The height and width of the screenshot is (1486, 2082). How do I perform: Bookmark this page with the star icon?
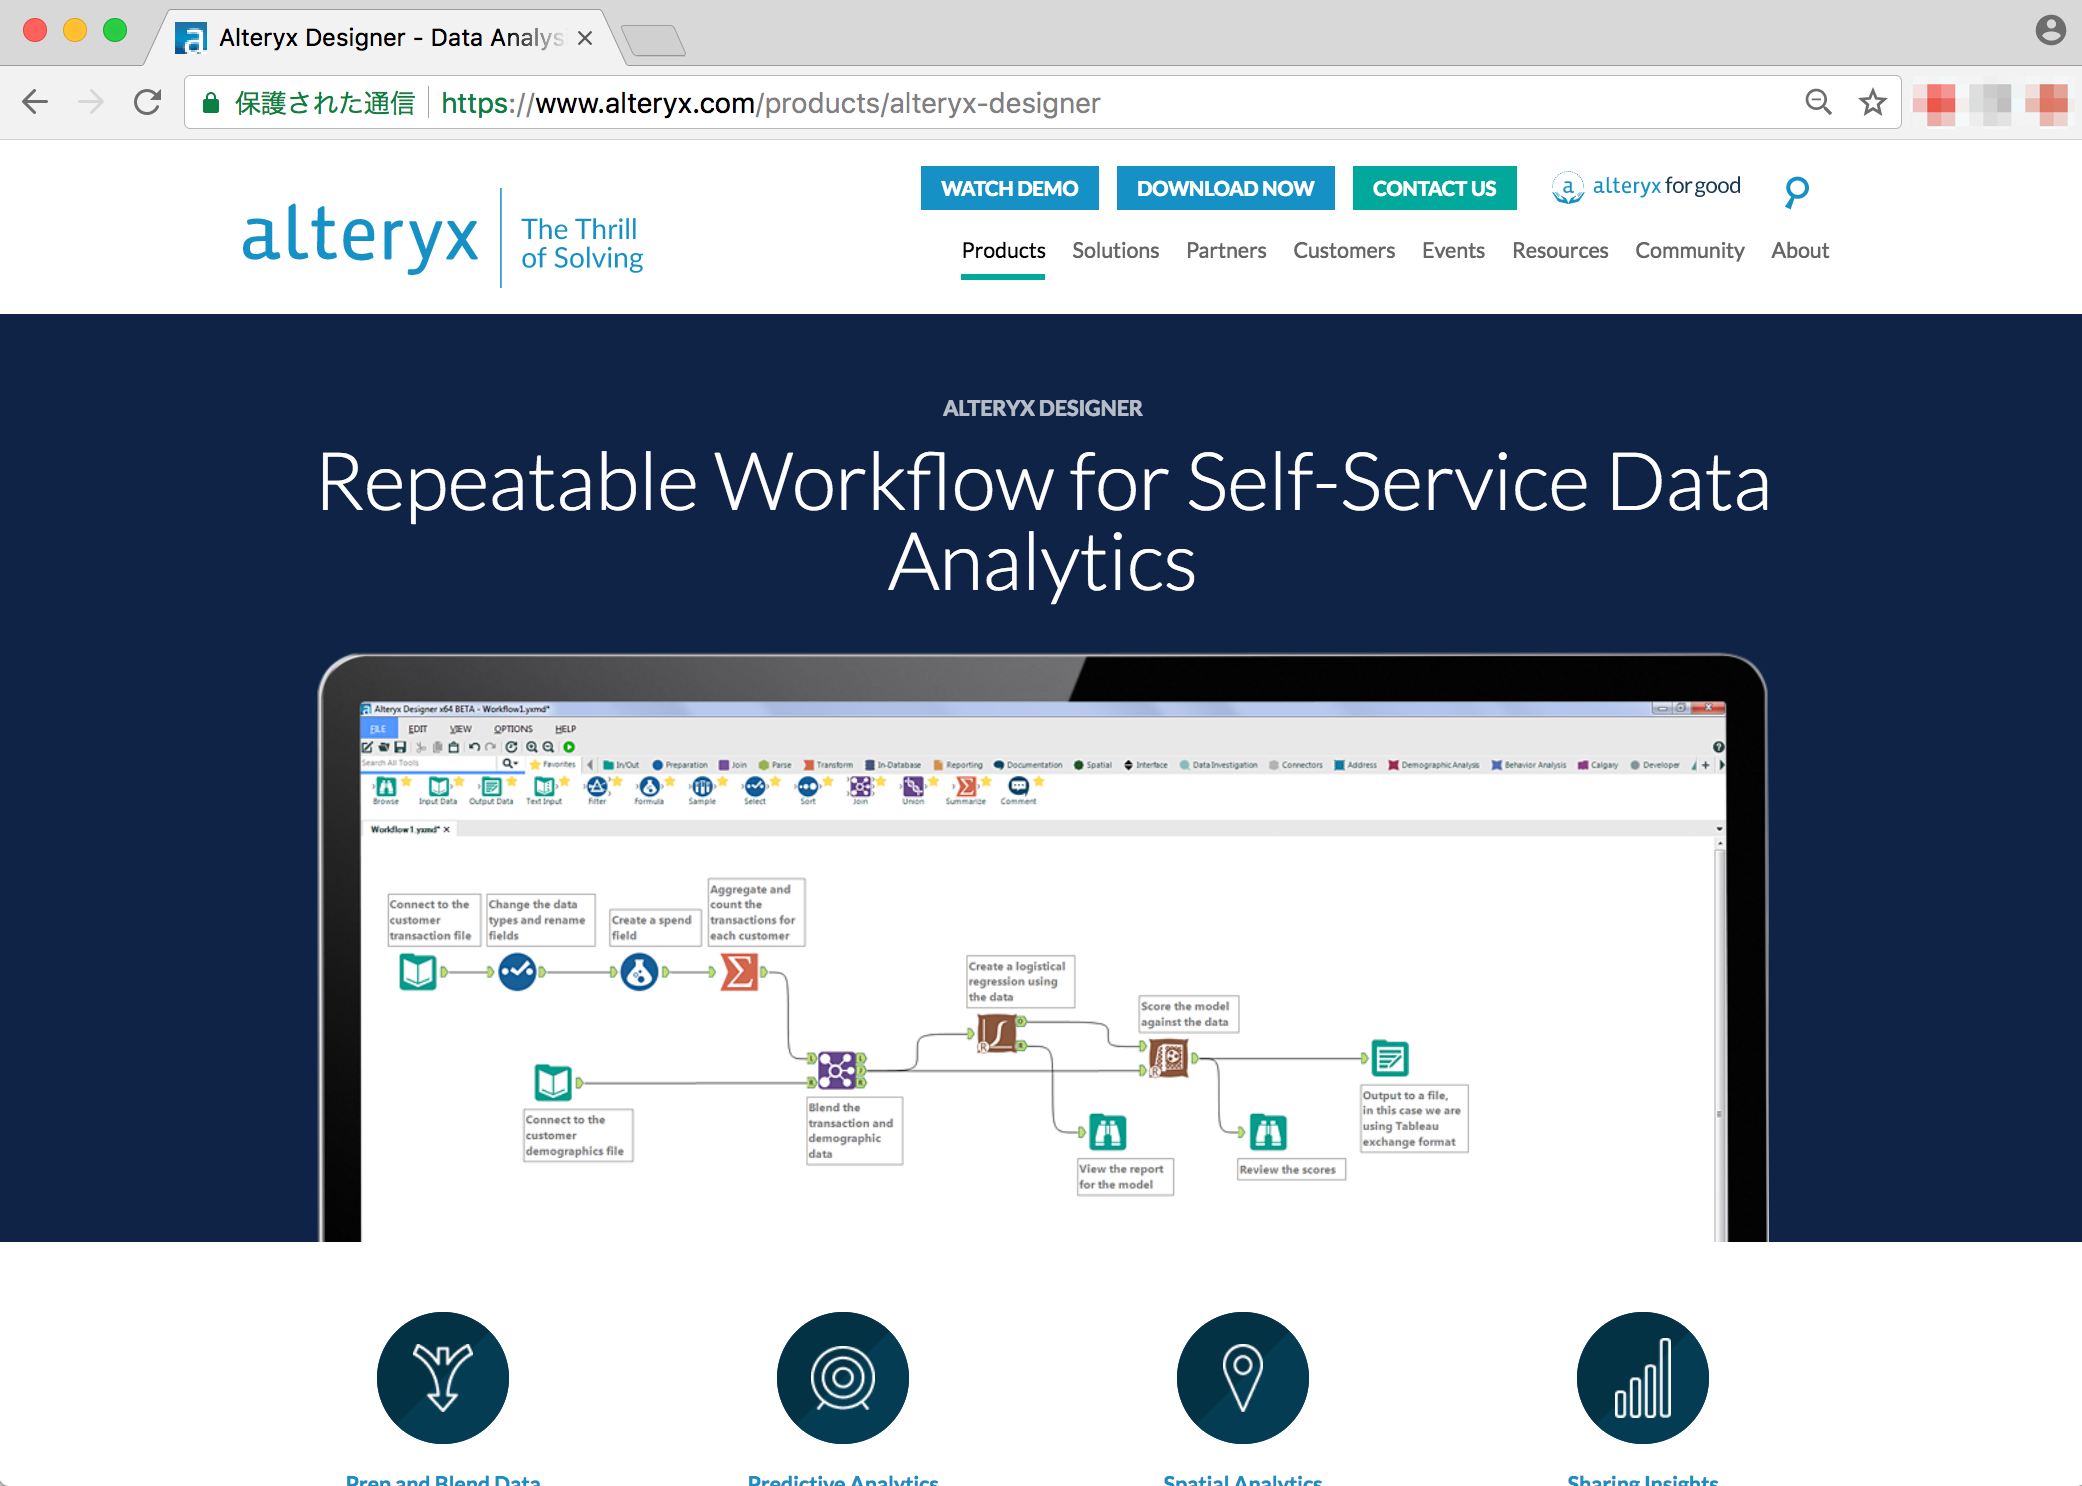click(1872, 102)
